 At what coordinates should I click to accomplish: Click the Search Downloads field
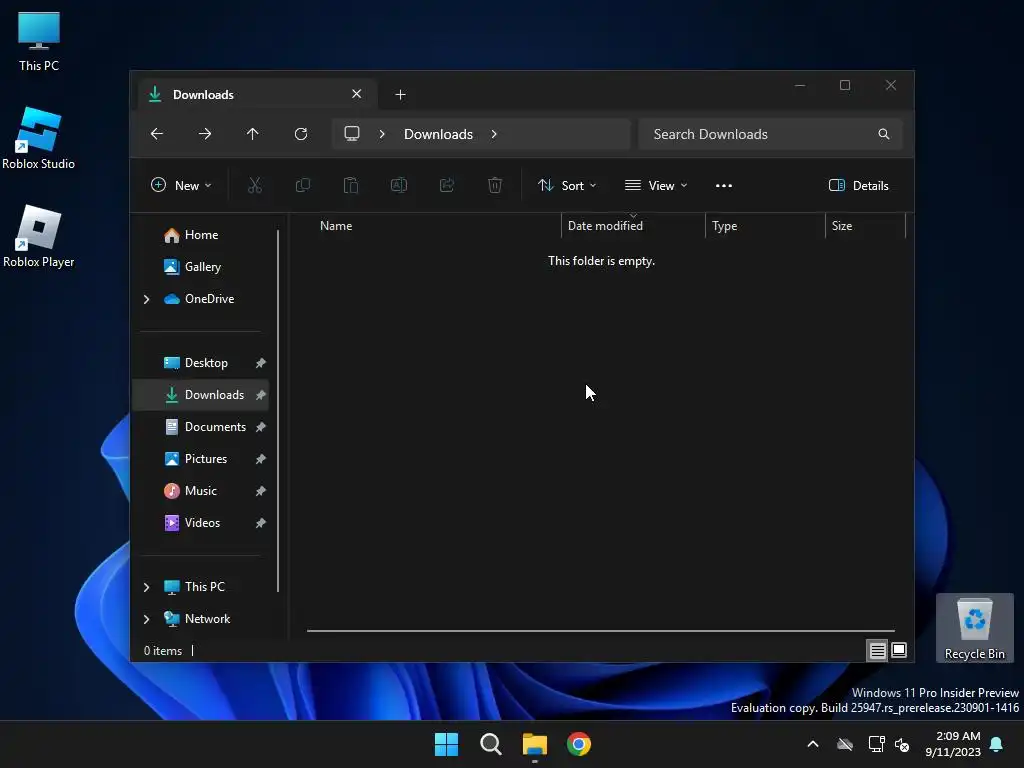(x=771, y=134)
